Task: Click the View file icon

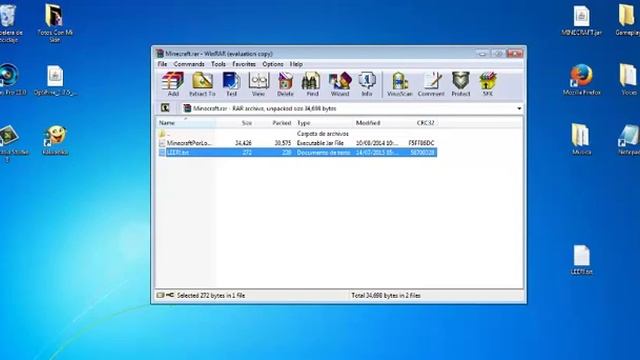Action: pyautogui.click(x=258, y=84)
